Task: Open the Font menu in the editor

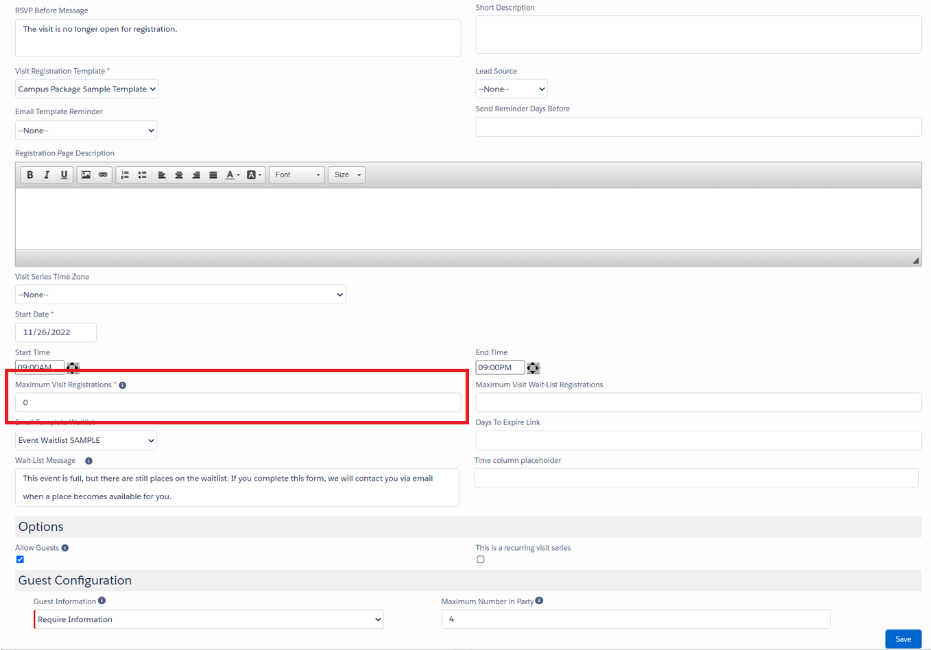Action: tap(297, 175)
